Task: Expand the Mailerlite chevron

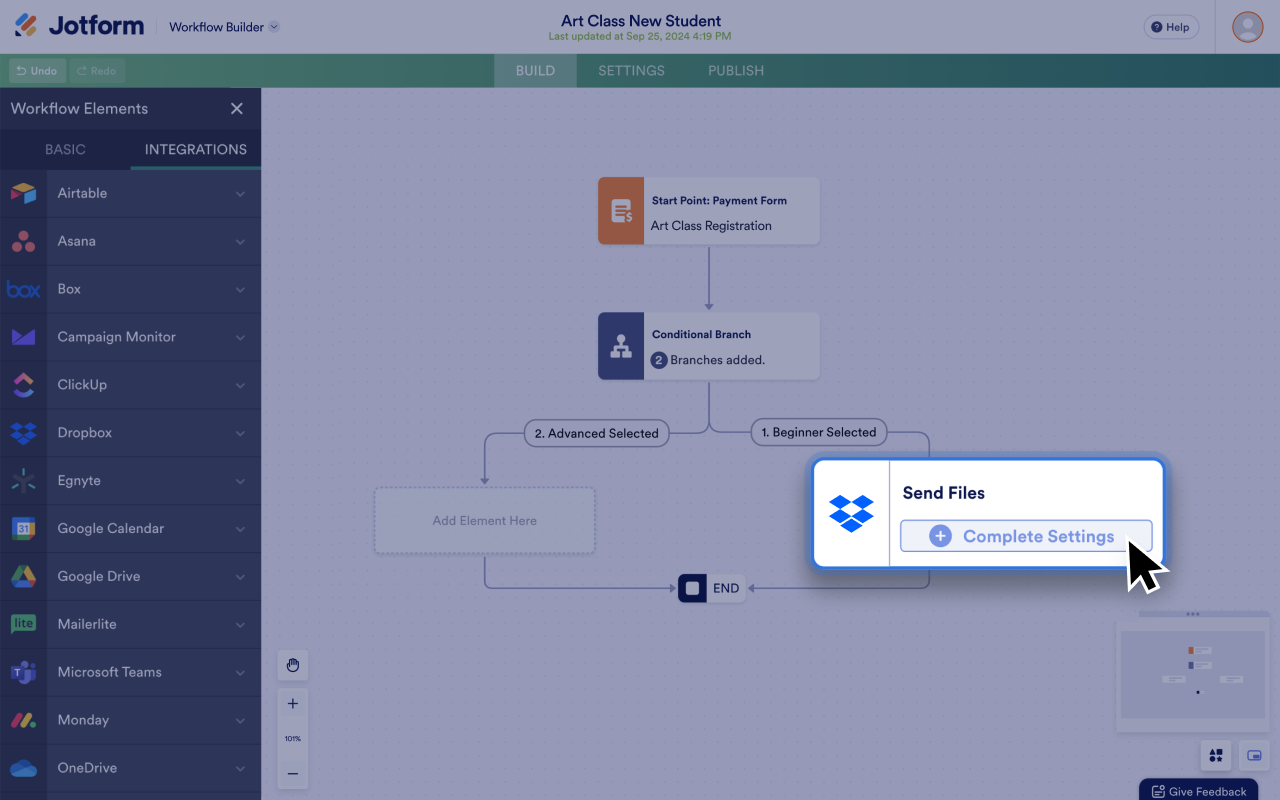Action: coord(240,625)
